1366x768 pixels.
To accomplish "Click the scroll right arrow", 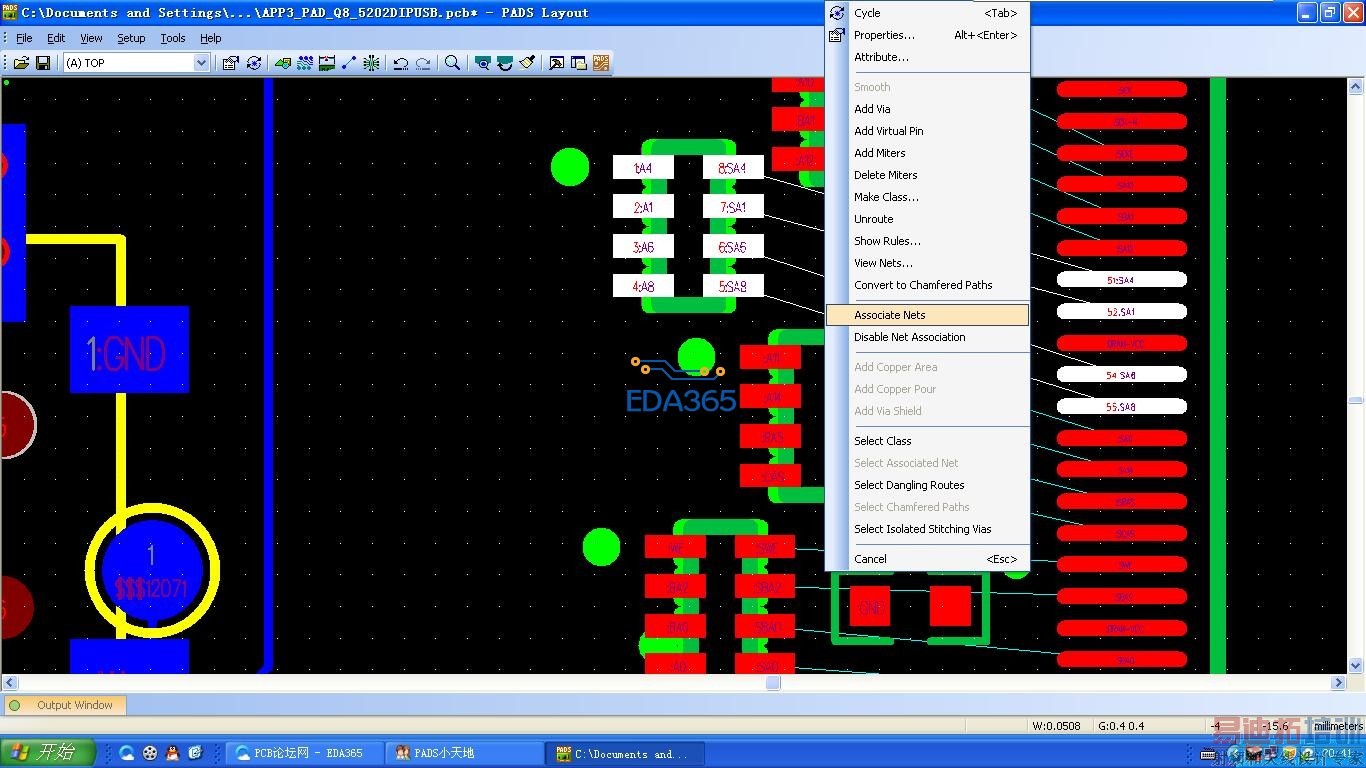I will (1339, 683).
